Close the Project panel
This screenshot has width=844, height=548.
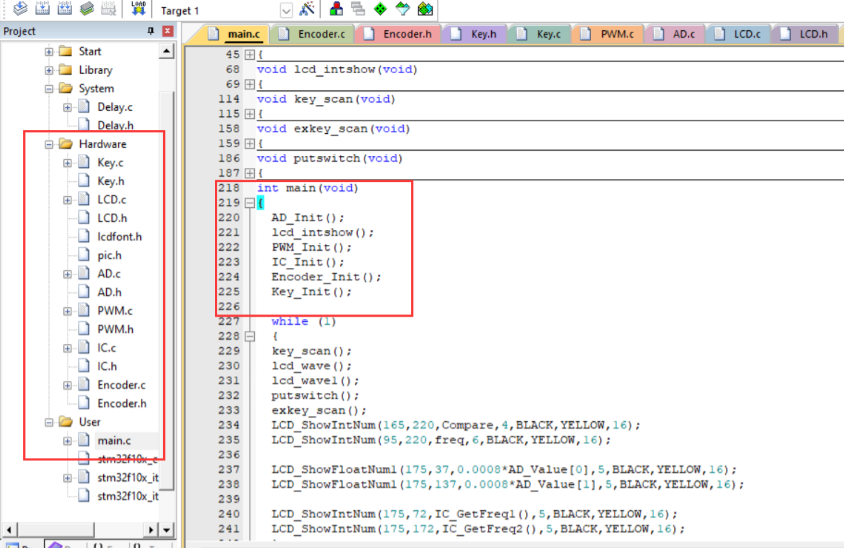tap(167, 31)
